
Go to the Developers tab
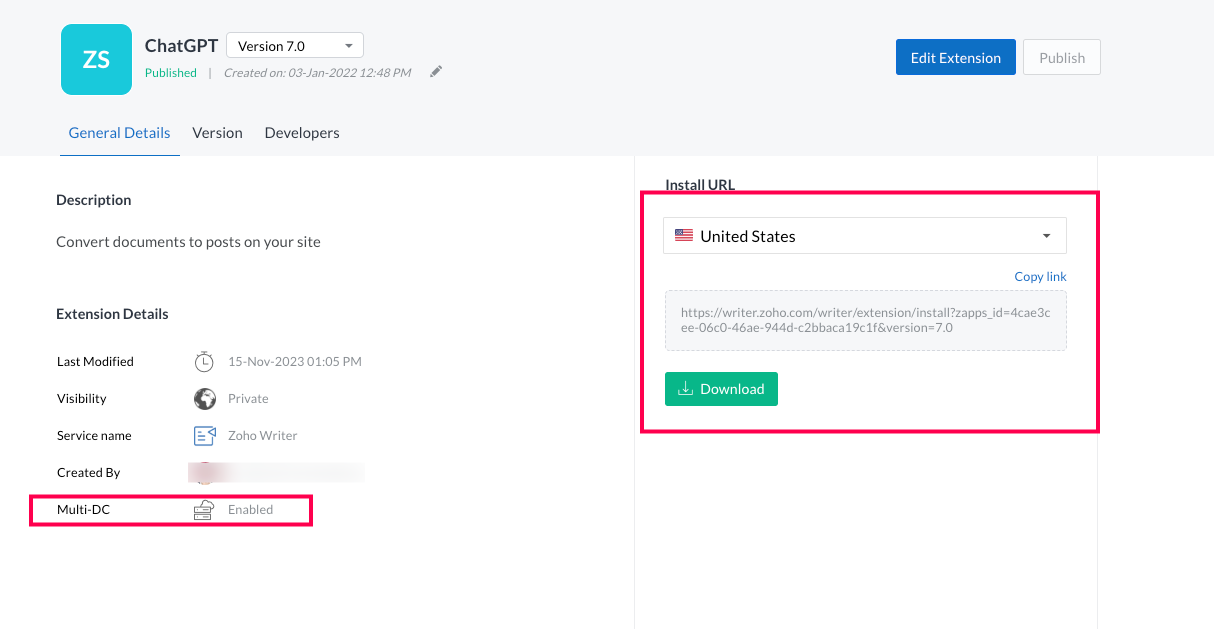[302, 133]
